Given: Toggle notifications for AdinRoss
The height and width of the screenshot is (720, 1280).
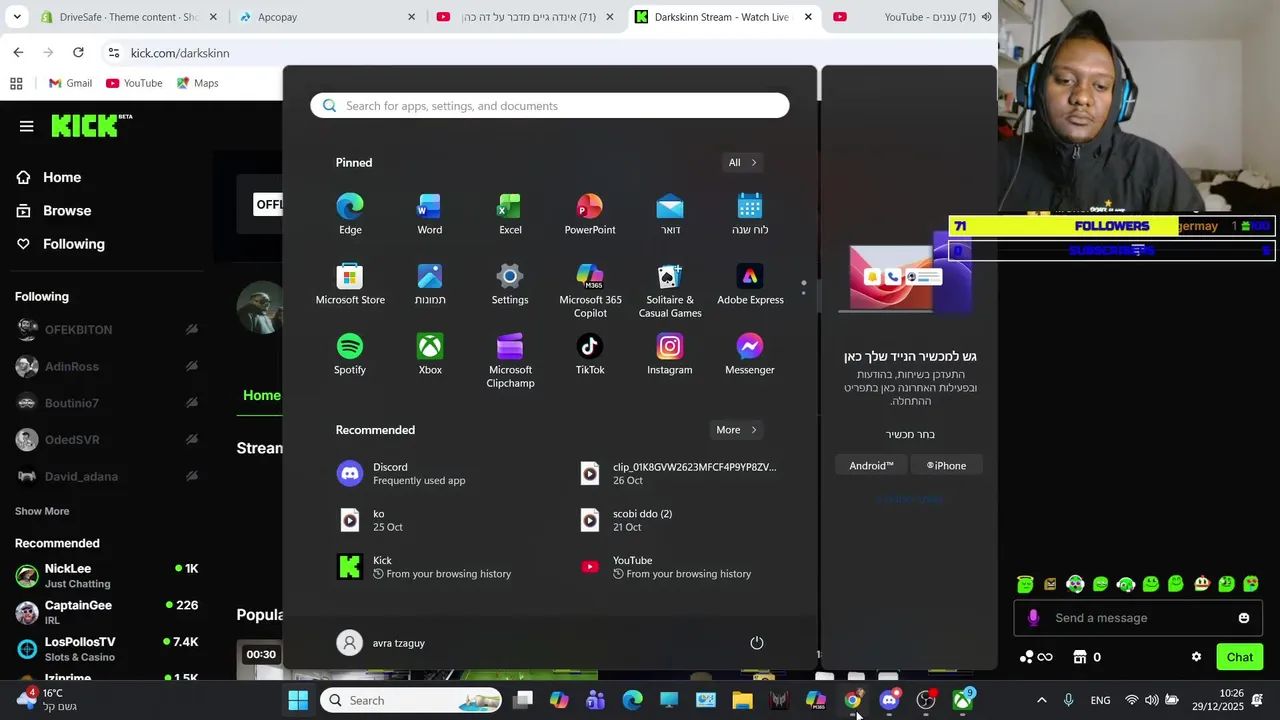Looking at the screenshot, I should tap(191, 366).
